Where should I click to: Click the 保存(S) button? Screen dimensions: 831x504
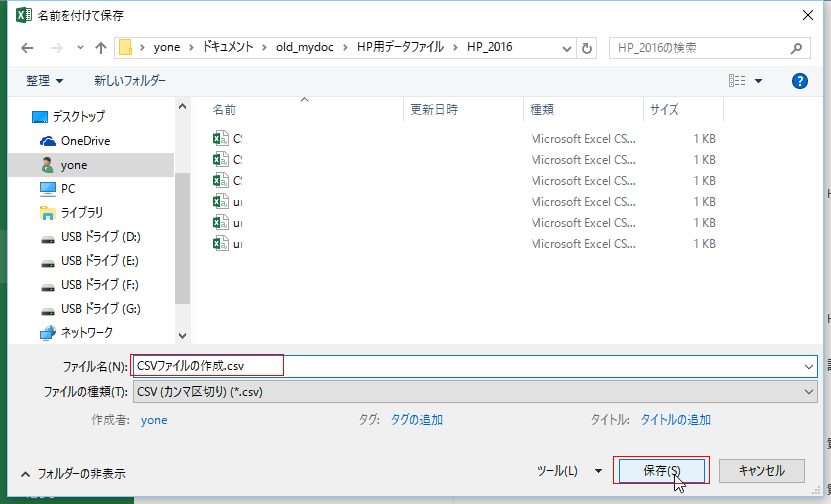click(x=661, y=471)
